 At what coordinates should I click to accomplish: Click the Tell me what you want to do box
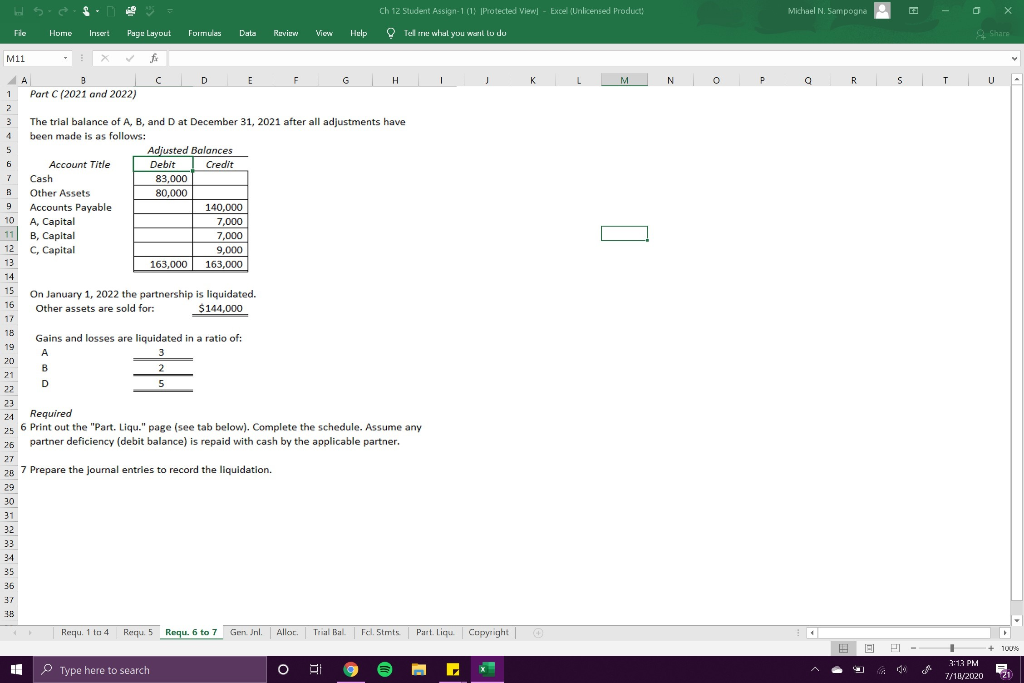pyautogui.click(x=455, y=33)
